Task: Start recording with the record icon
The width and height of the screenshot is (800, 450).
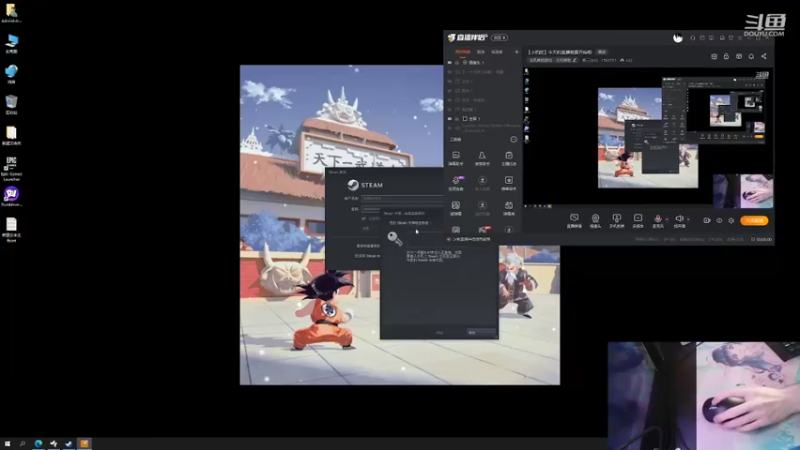Action: pos(707,220)
